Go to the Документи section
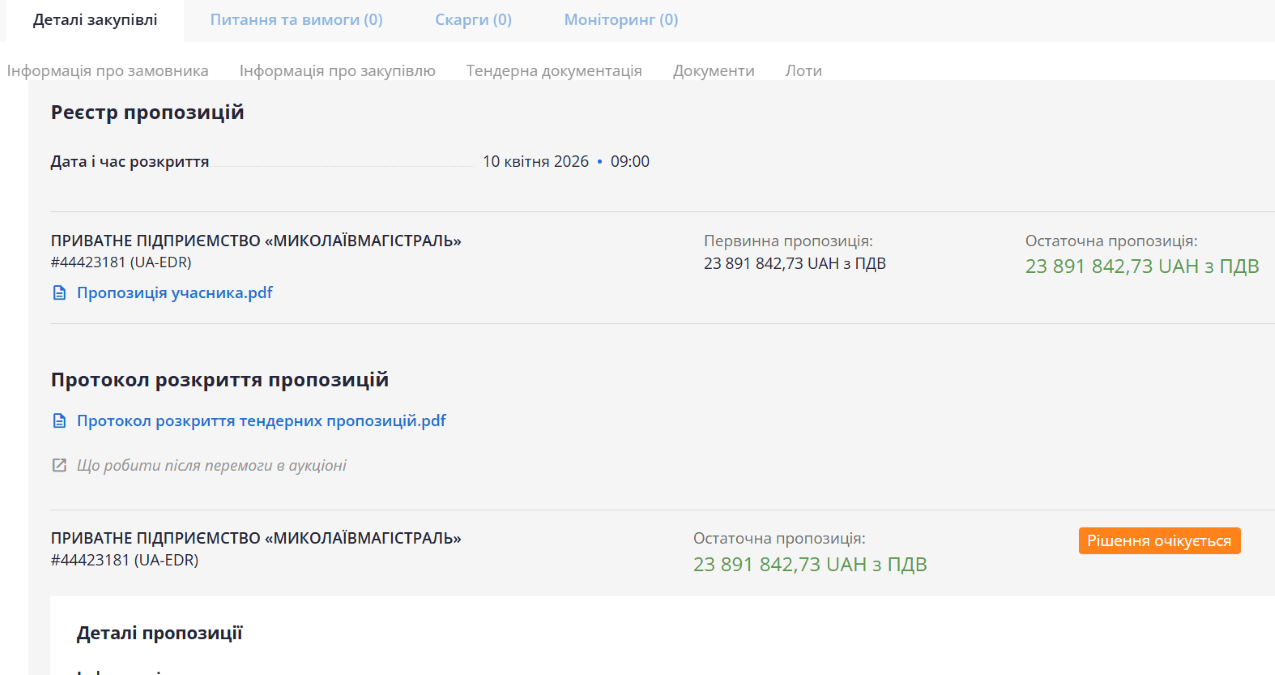The width and height of the screenshot is (1275, 675). pyautogui.click(x=713, y=71)
